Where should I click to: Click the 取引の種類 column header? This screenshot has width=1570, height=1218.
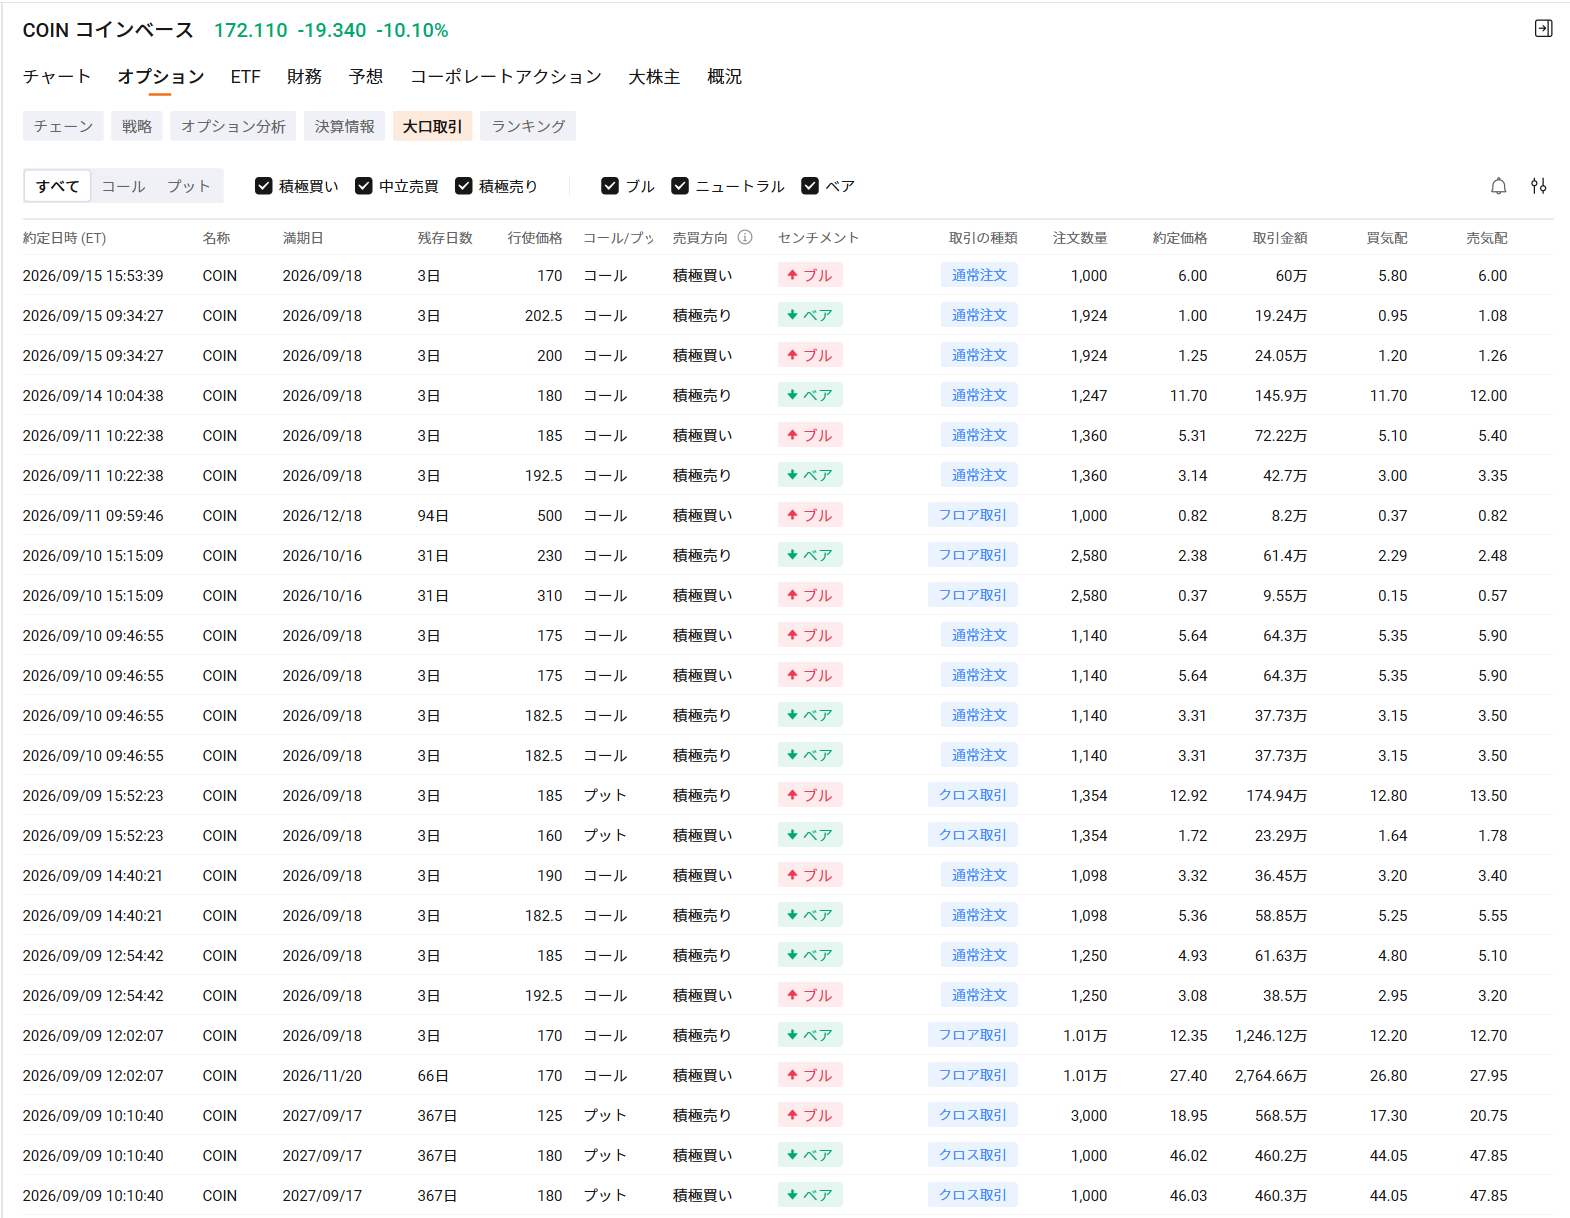coord(983,238)
